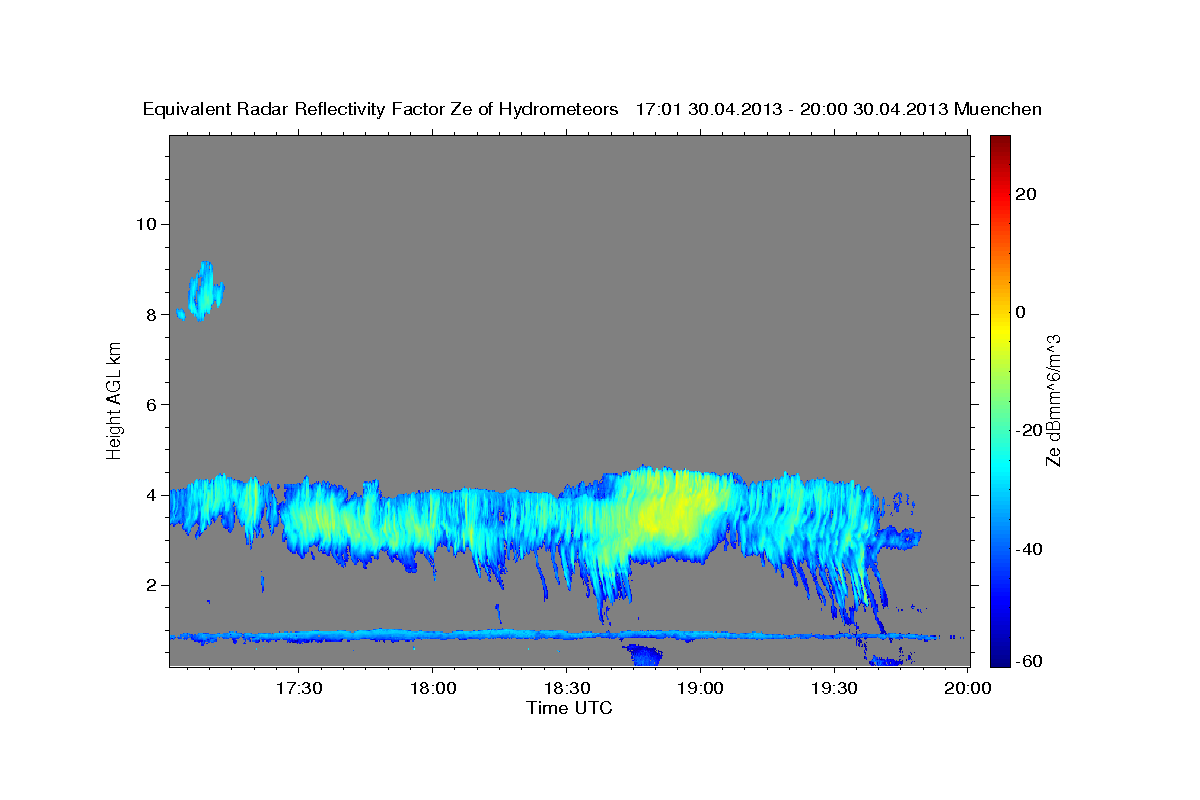Click the height tick label 4

[x=150, y=495]
